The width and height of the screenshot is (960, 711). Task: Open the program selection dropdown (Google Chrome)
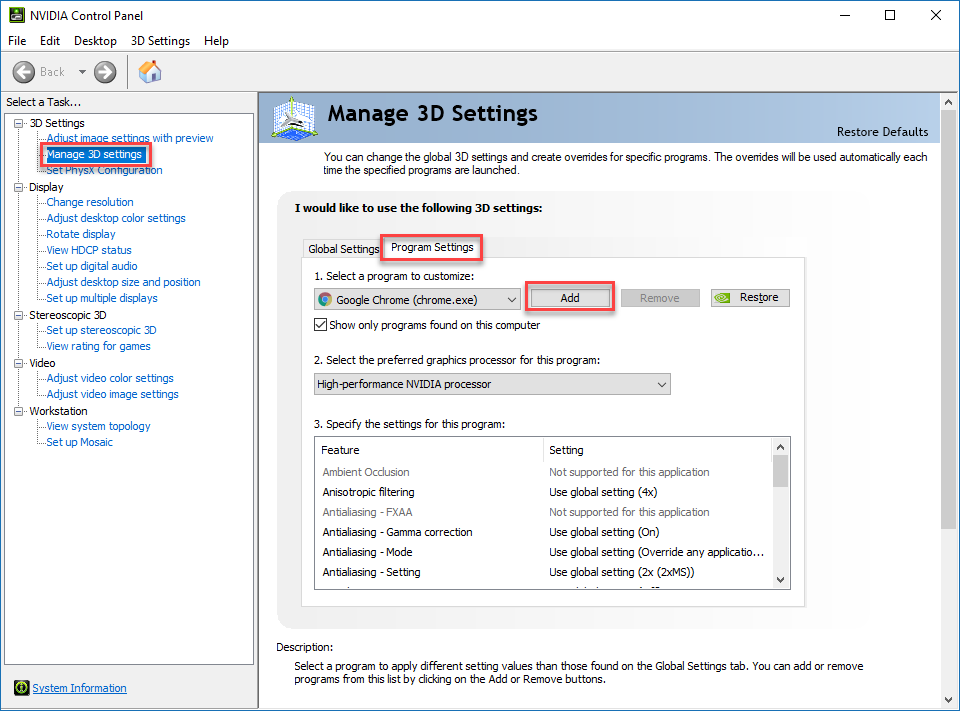[x=417, y=299]
